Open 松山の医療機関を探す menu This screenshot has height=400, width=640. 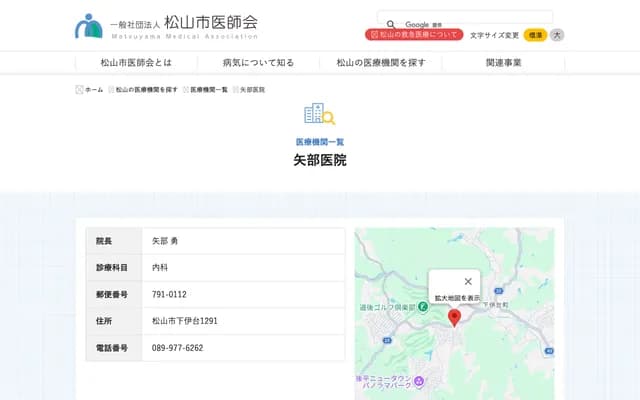tap(381, 63)
